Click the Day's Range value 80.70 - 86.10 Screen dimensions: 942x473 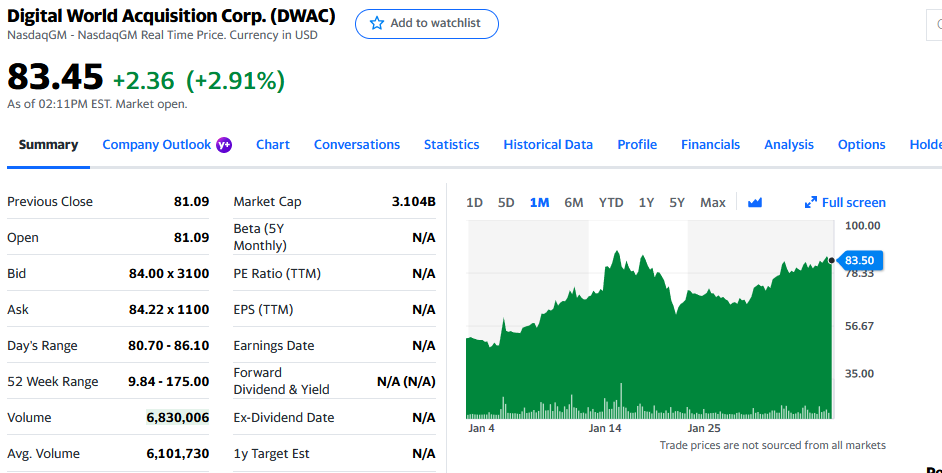[x=169, y=346]
